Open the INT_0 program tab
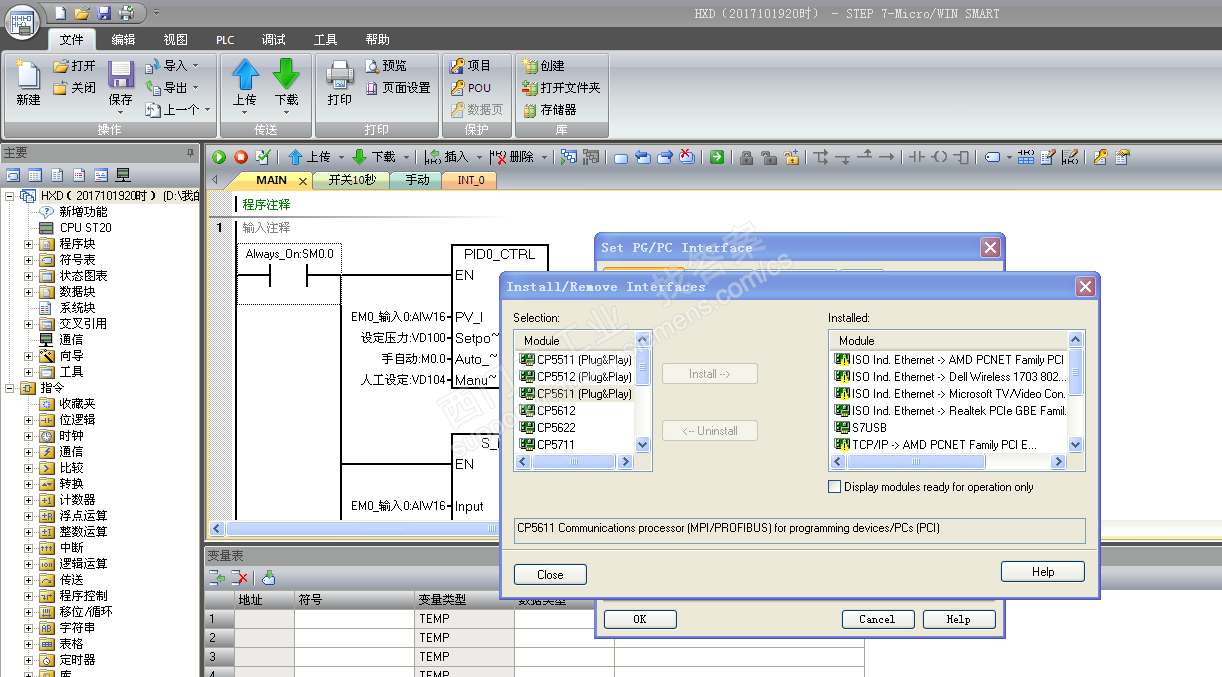1222x677 pixels. point(470,181)
